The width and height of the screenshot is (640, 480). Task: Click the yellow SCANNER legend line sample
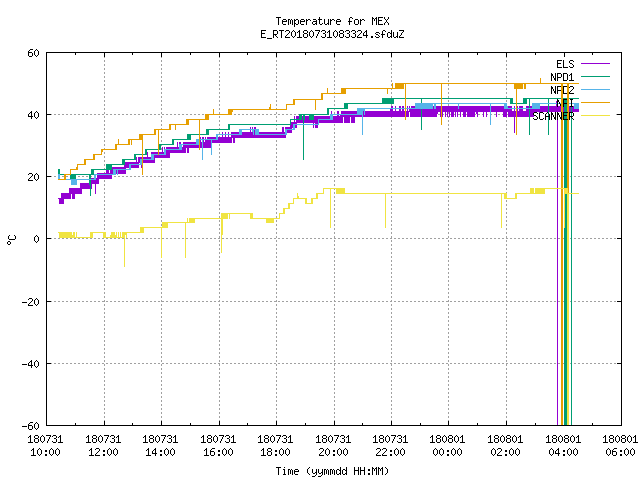tap(595, 116)
